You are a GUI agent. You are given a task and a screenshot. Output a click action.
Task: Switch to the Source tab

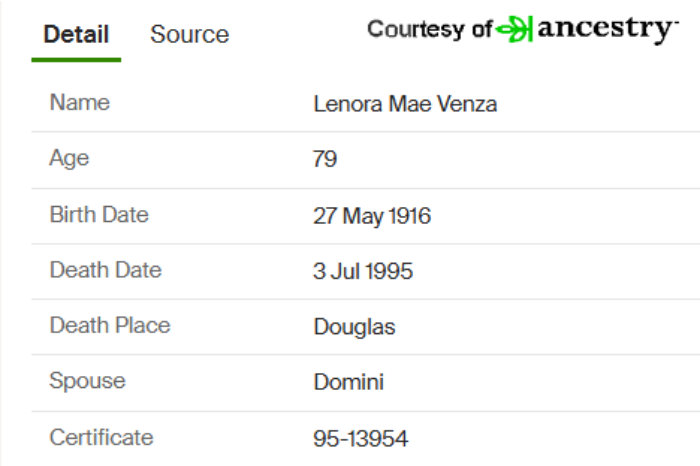[x=190, y=34]
